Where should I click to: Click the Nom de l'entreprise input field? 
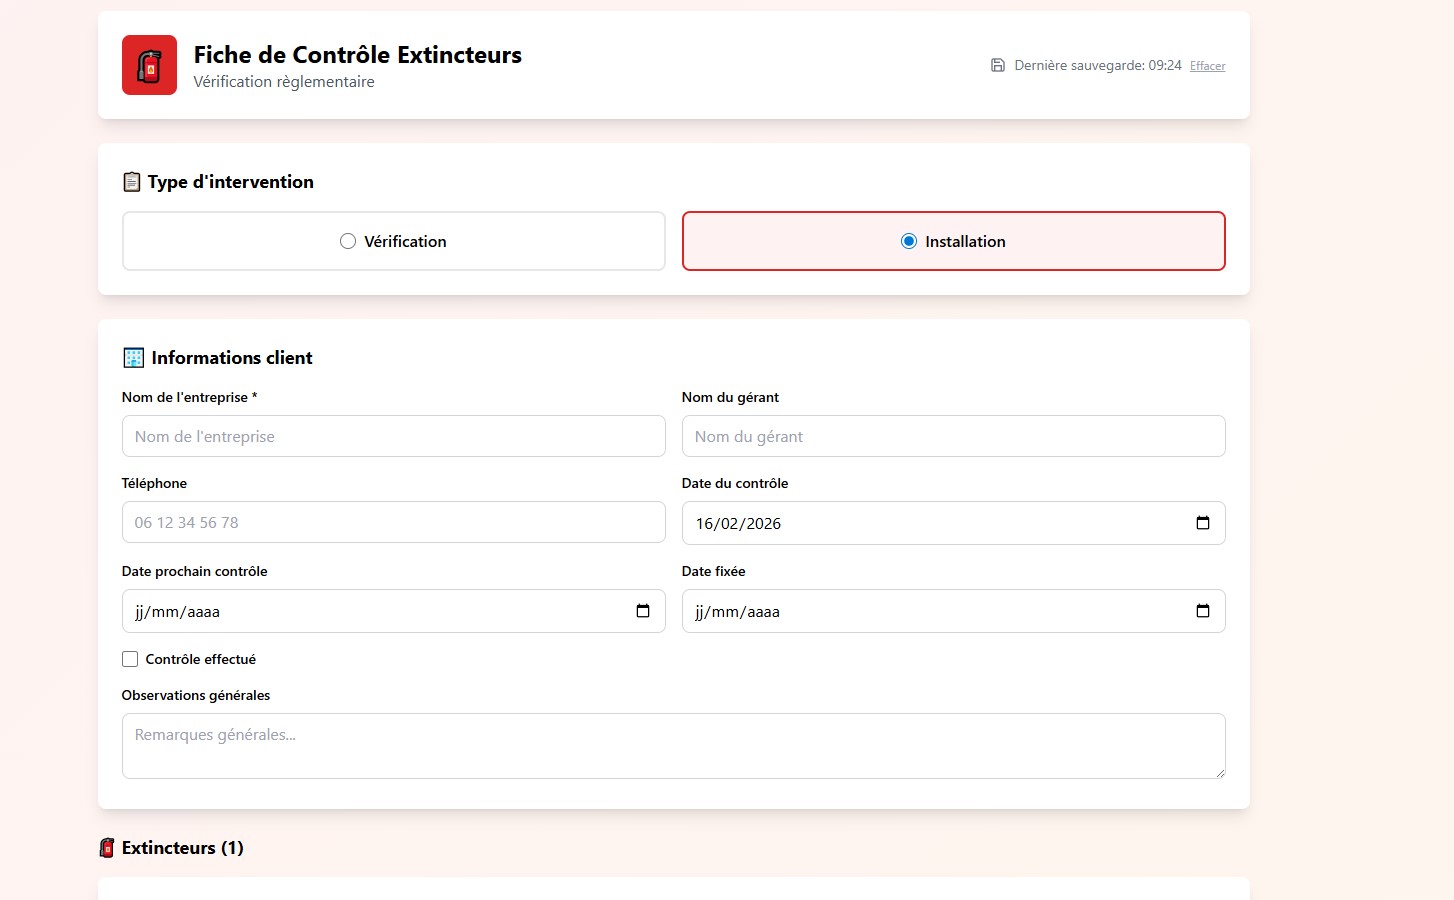click(393, 436)
